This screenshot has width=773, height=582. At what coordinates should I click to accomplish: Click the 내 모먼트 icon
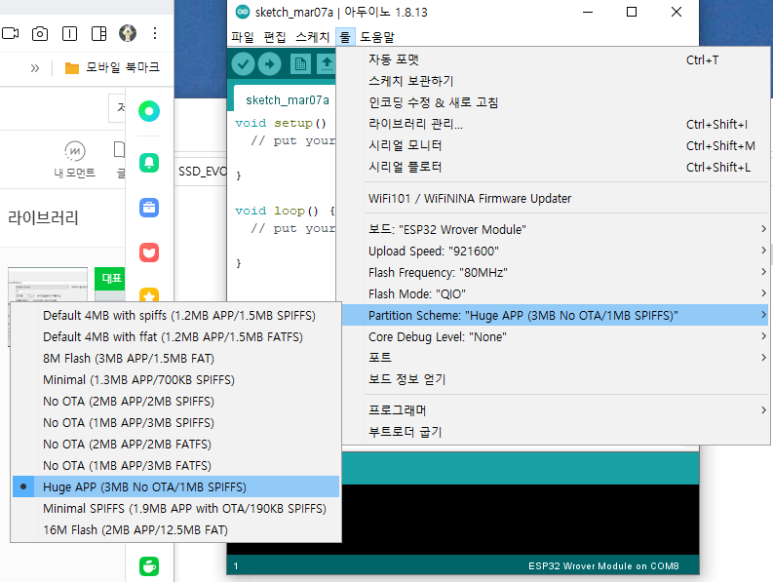[x=74, y=160]
